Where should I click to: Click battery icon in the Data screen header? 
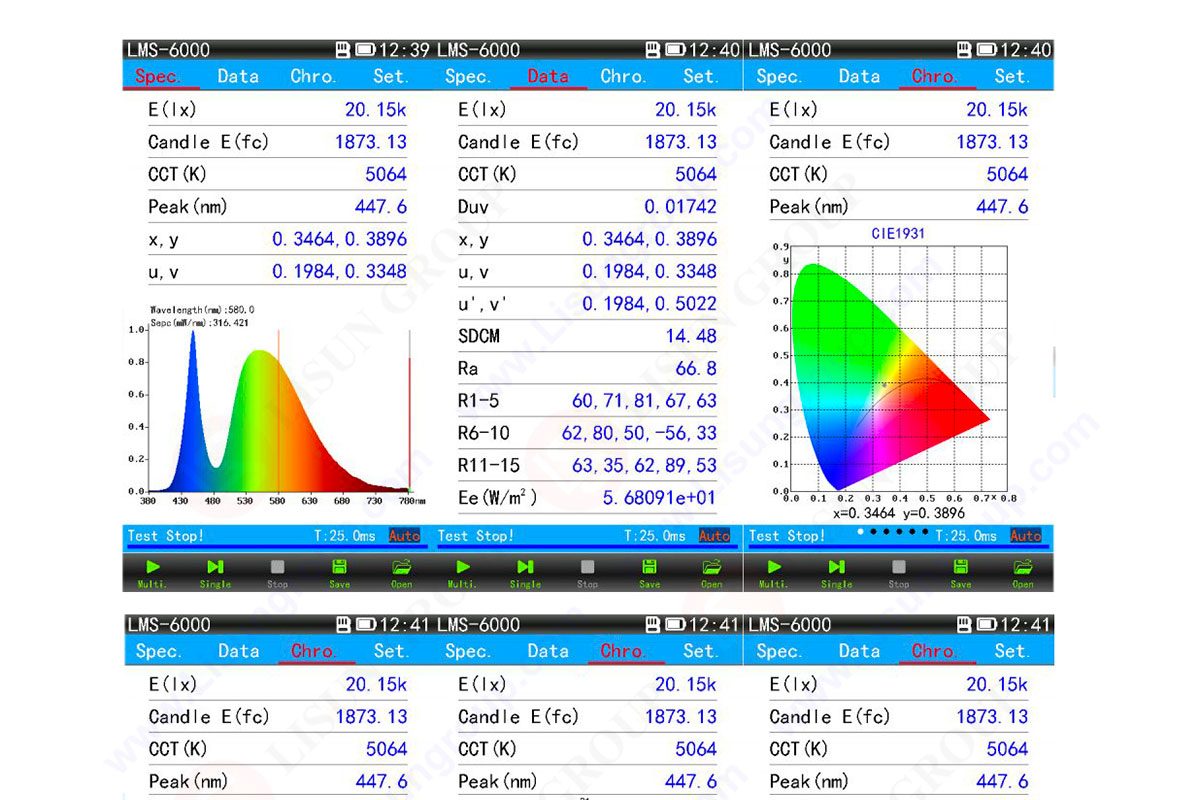pyautogui.click(x=675, y=50)
